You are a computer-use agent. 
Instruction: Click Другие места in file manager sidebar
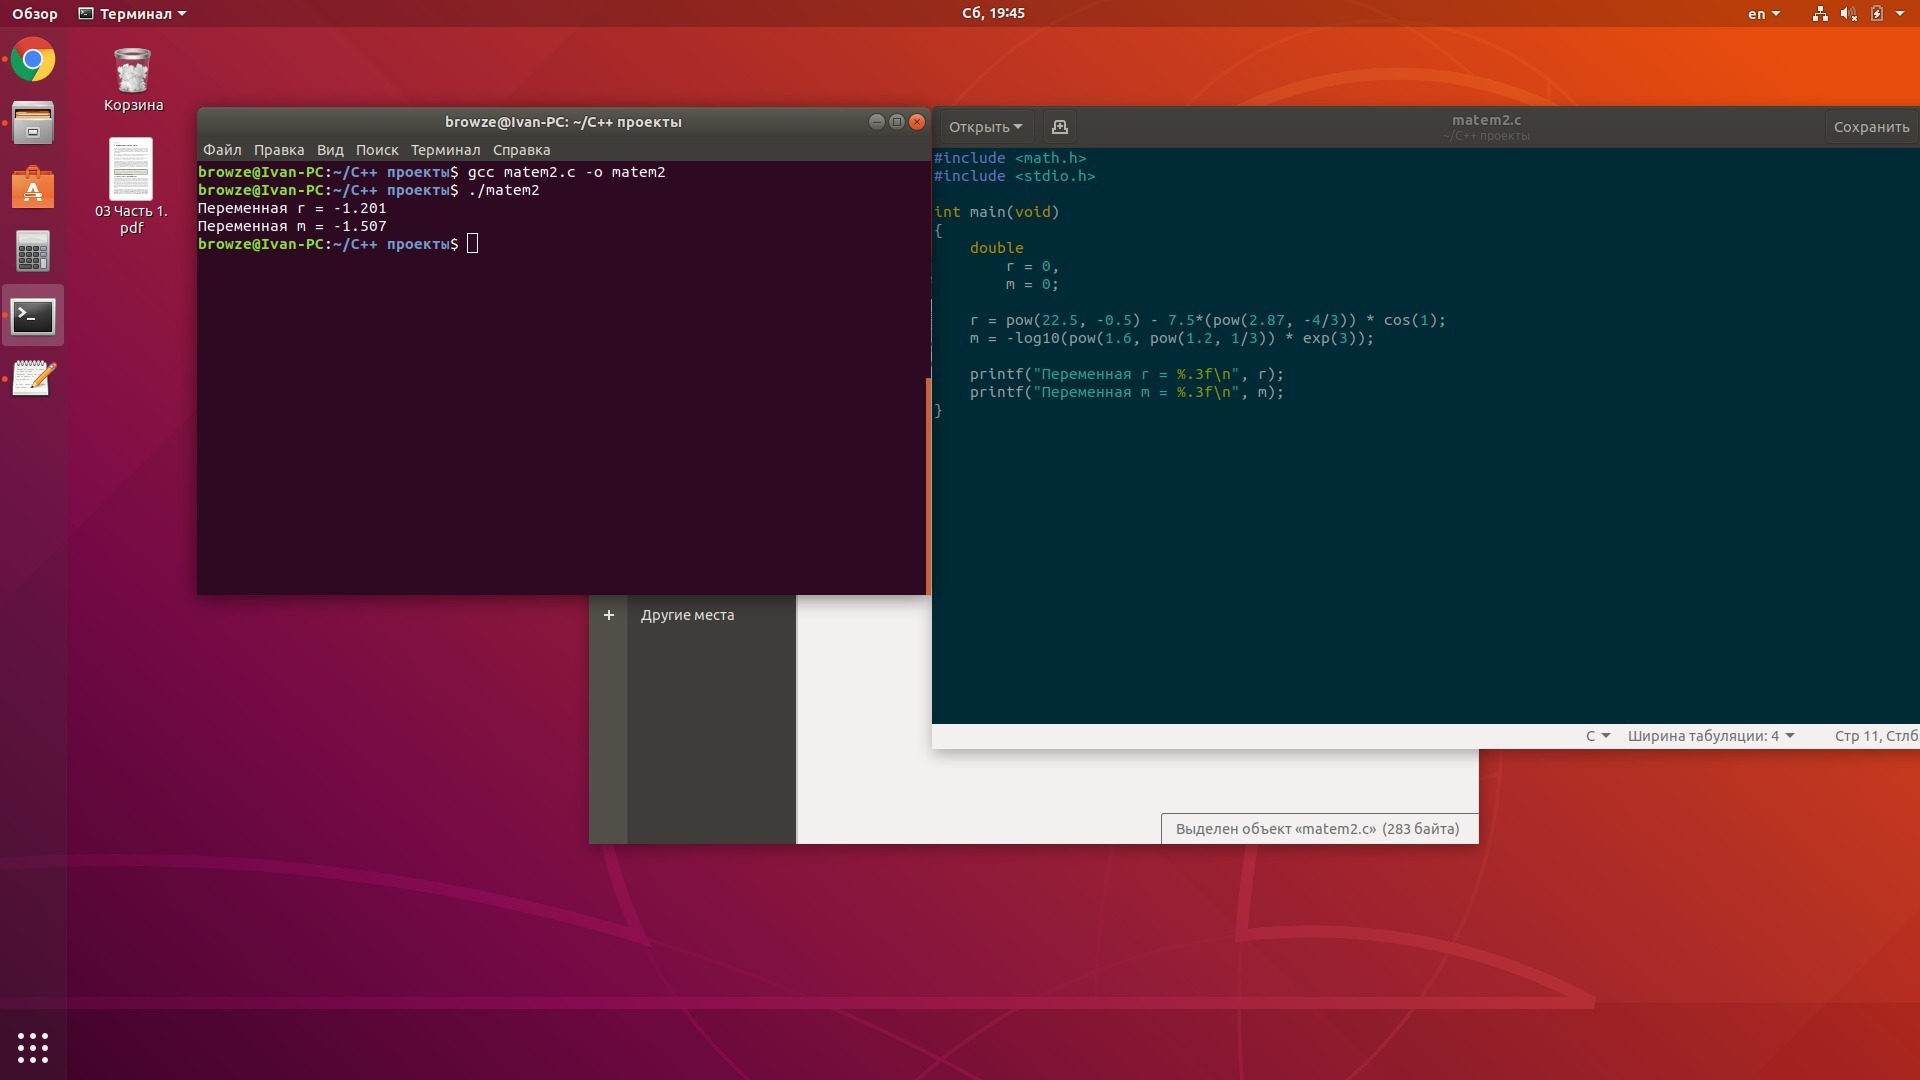tap(687, 615)
